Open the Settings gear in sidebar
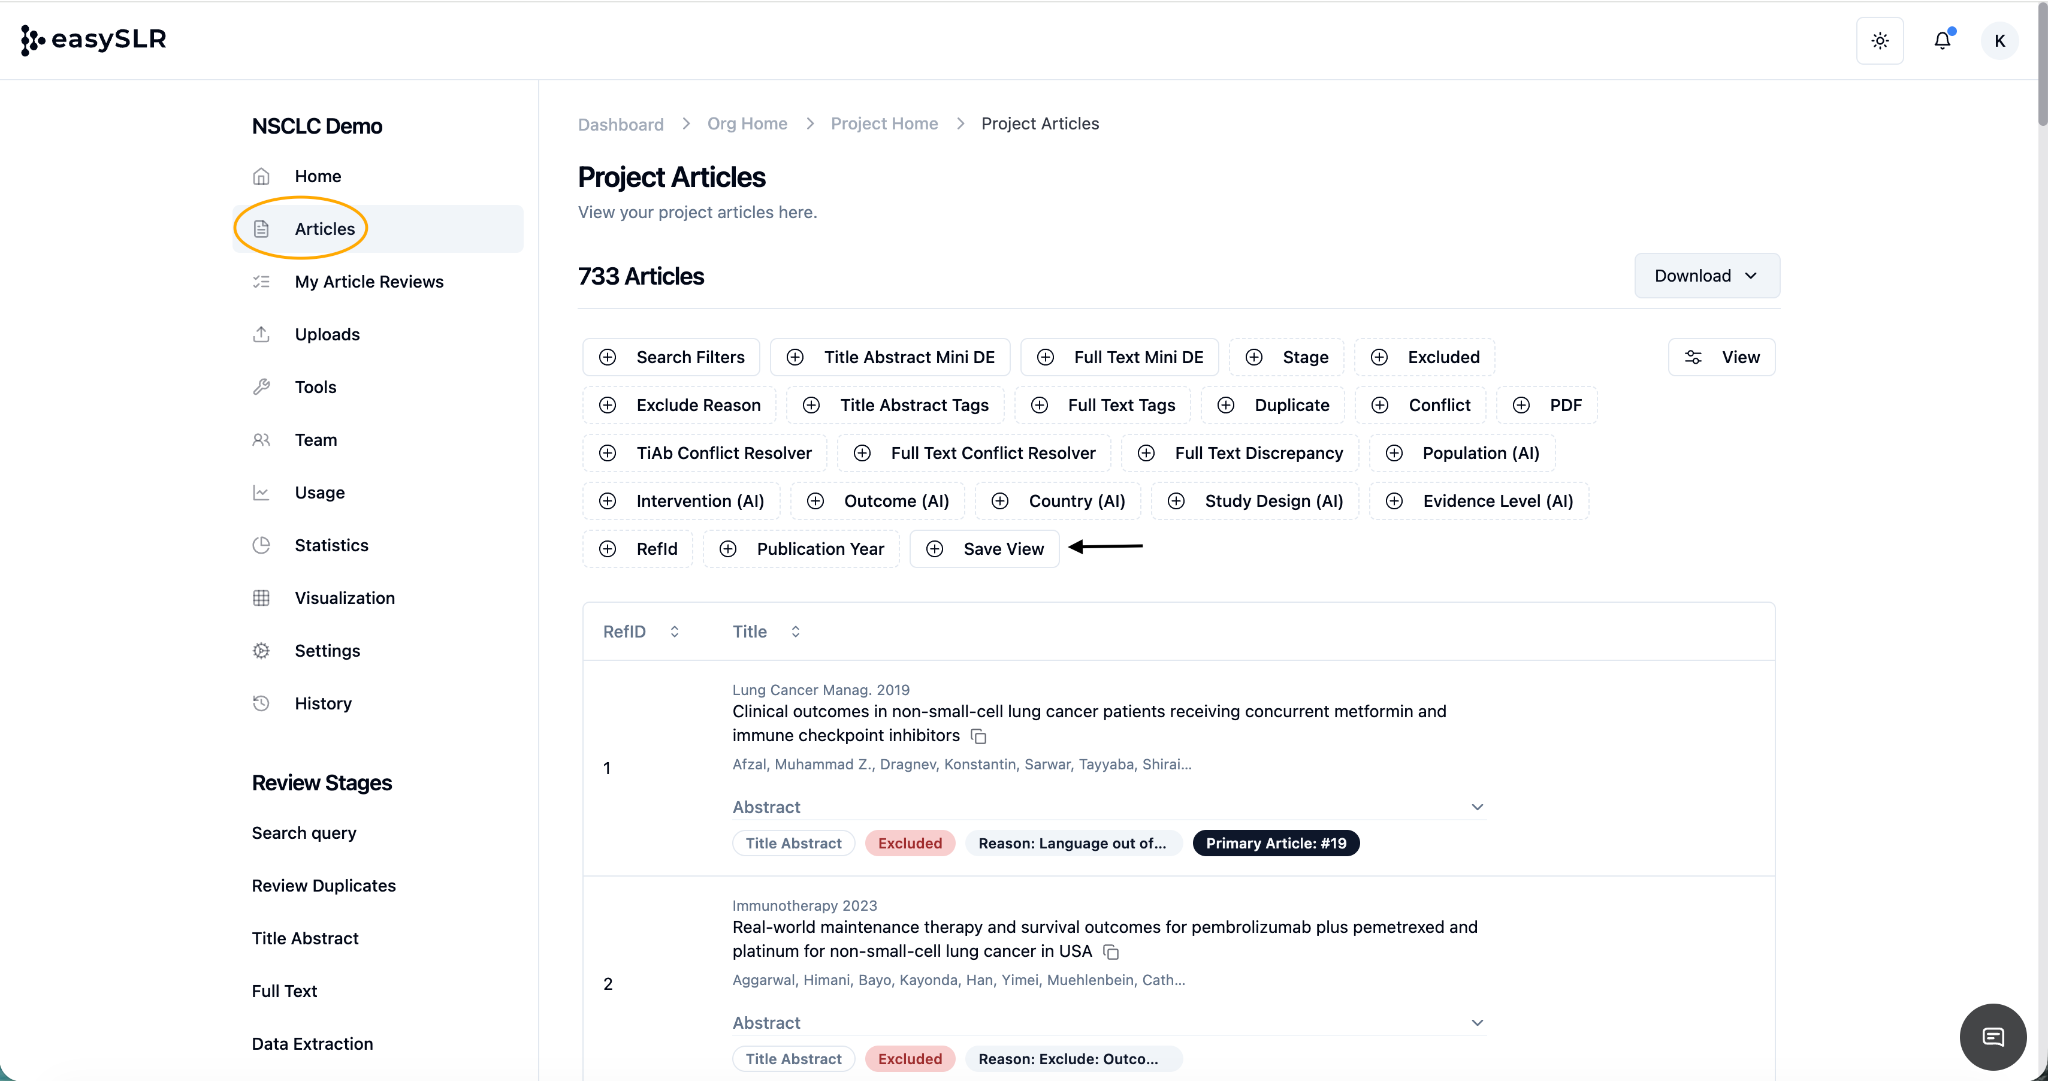The width and height of the screenshot is (2048, 1081). [x=262, y=651]
